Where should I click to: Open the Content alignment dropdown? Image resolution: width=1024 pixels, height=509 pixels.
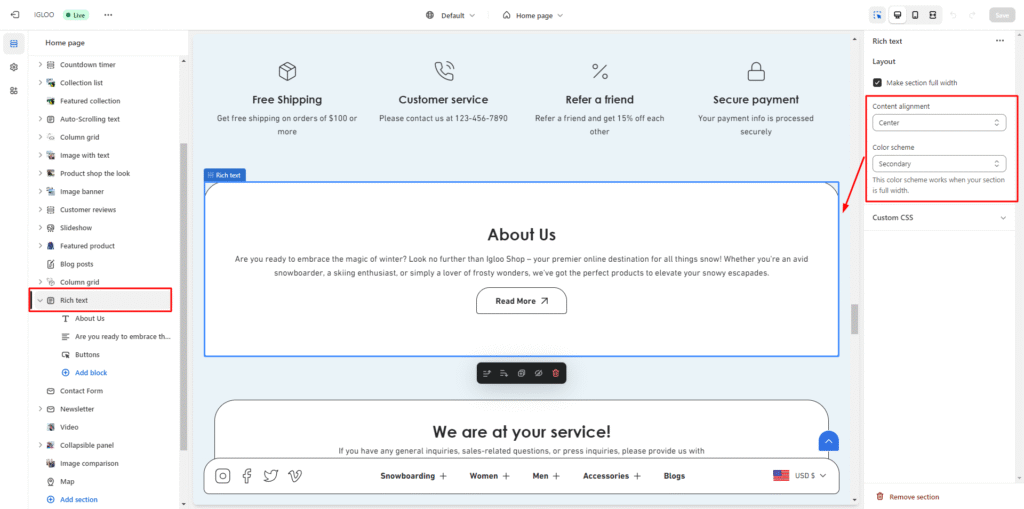coord(938,122)
